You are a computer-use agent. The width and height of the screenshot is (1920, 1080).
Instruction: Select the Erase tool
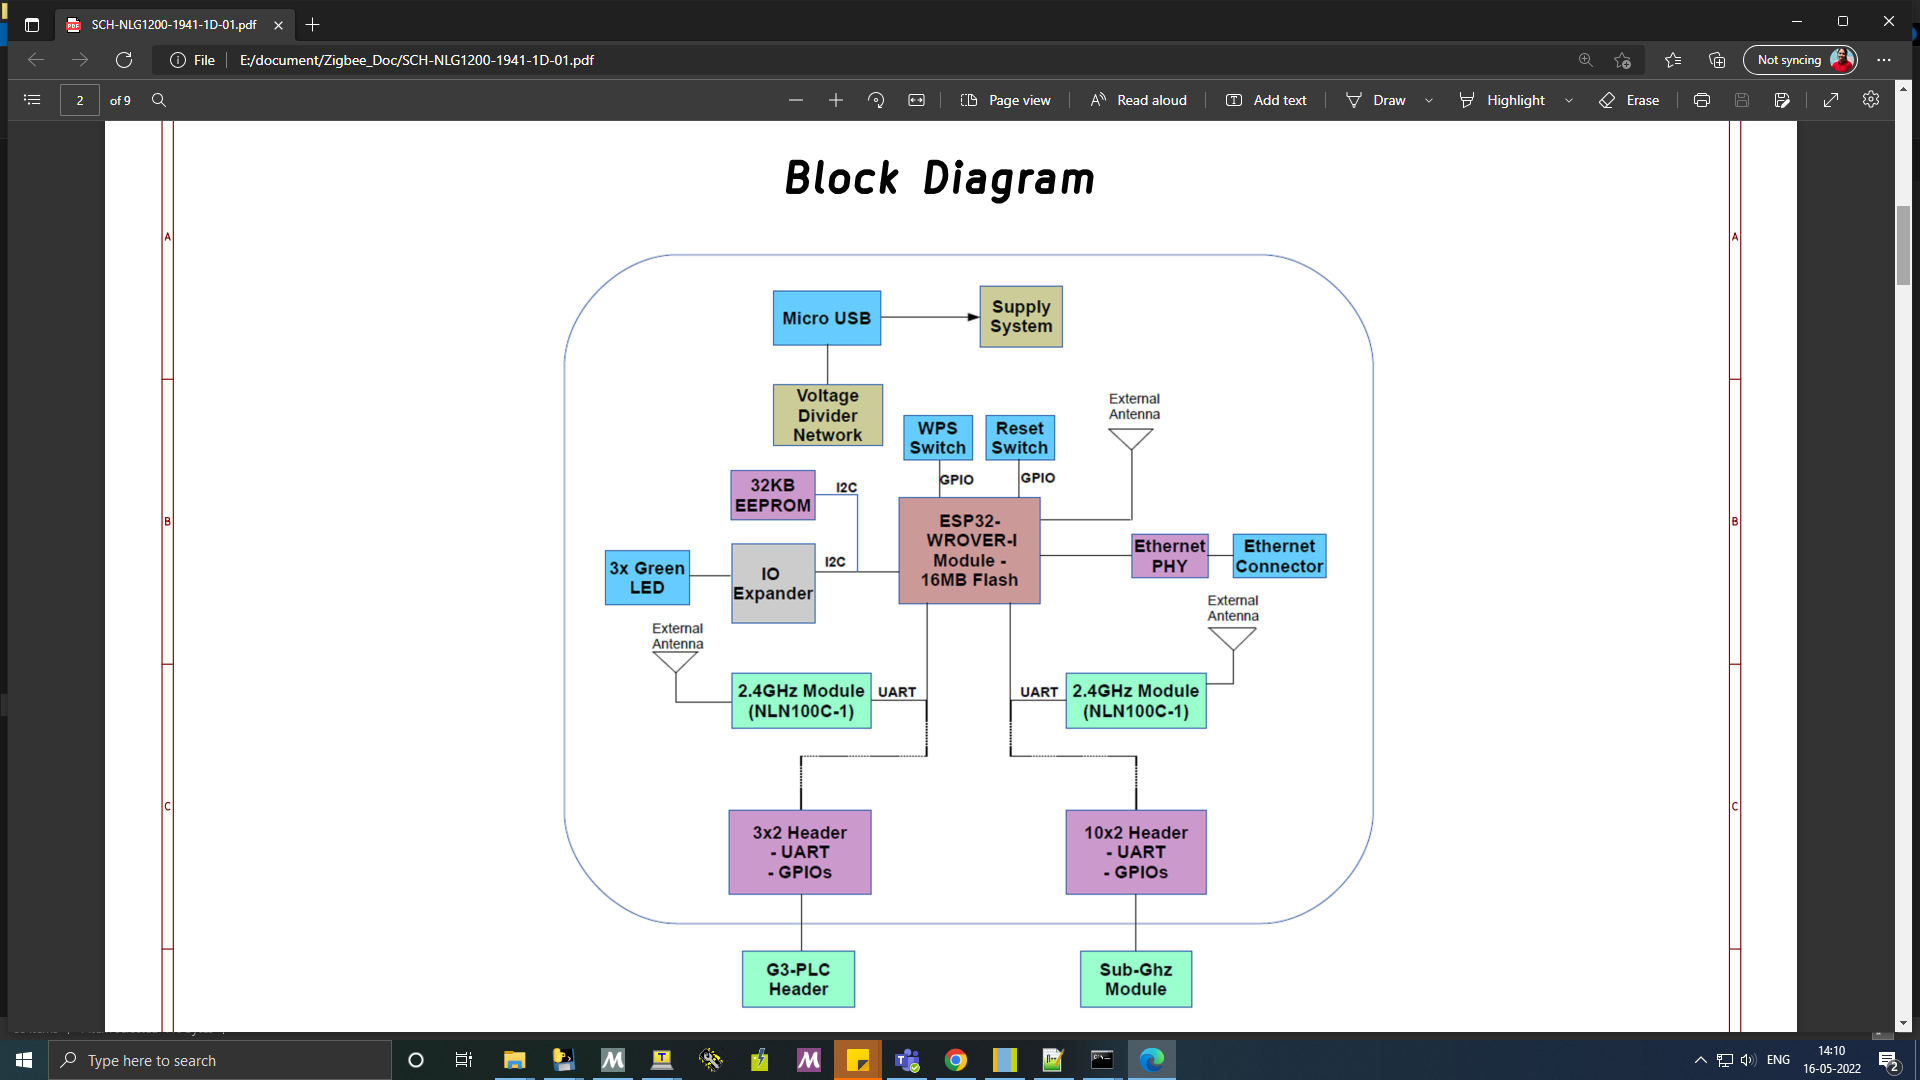tap(1629, 100)
